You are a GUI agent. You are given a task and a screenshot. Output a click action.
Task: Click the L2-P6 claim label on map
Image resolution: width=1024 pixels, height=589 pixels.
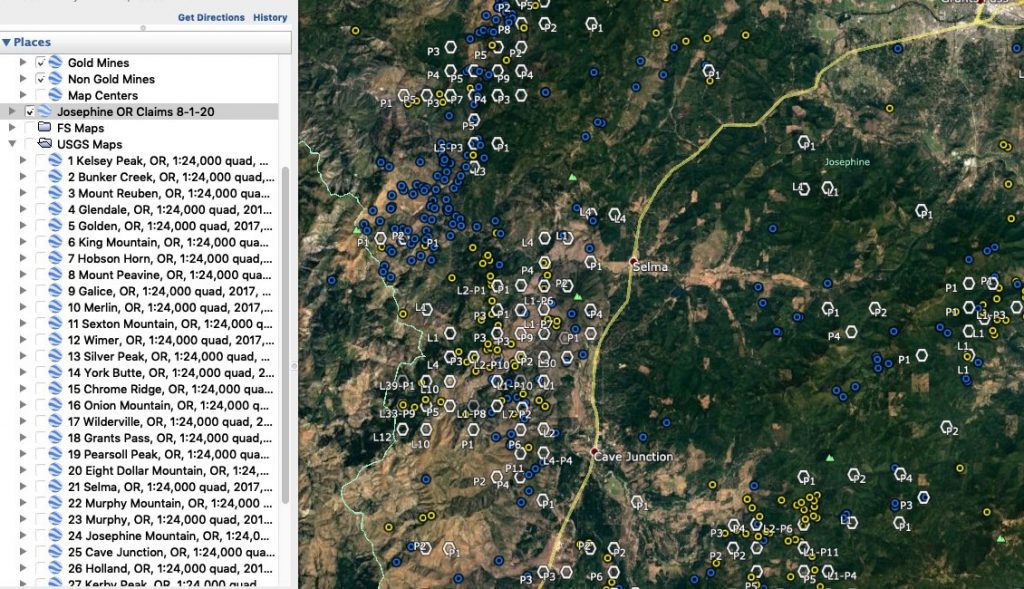click(x=777, y=529)
